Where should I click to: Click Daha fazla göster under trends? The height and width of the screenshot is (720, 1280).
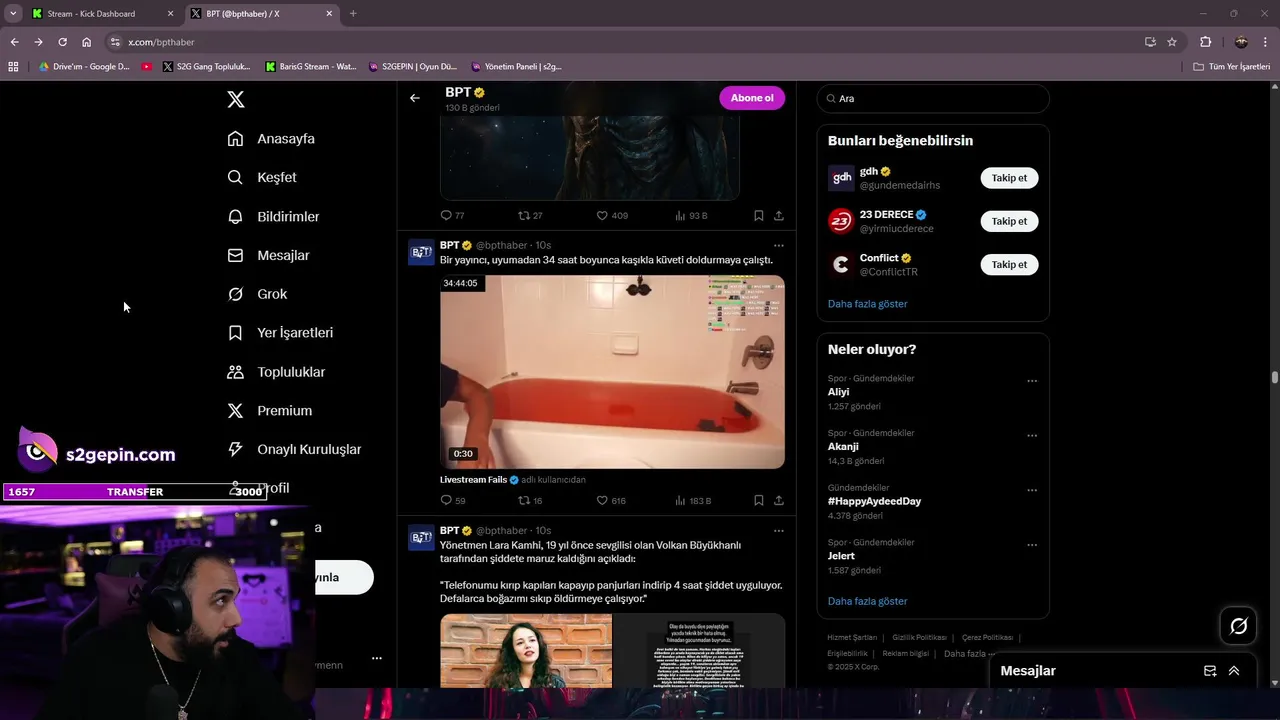(867, 601)
